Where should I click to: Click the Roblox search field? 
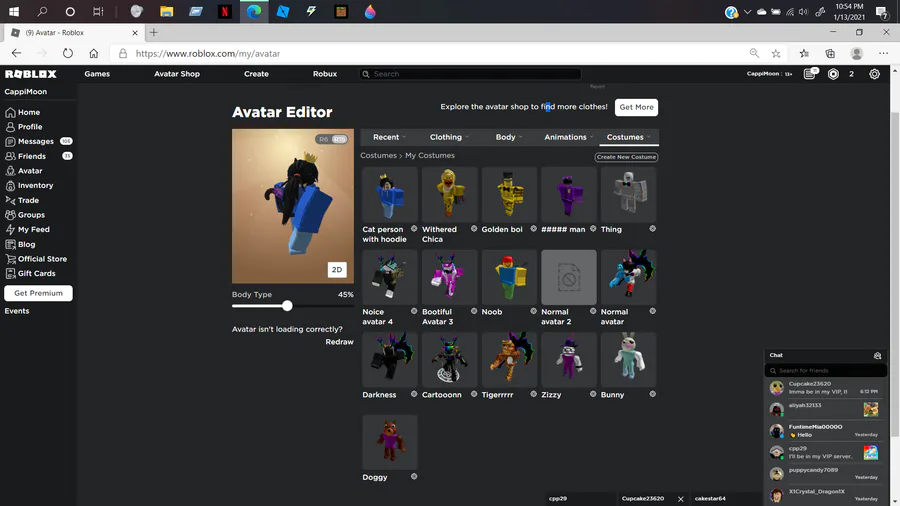tap(470, 74)
